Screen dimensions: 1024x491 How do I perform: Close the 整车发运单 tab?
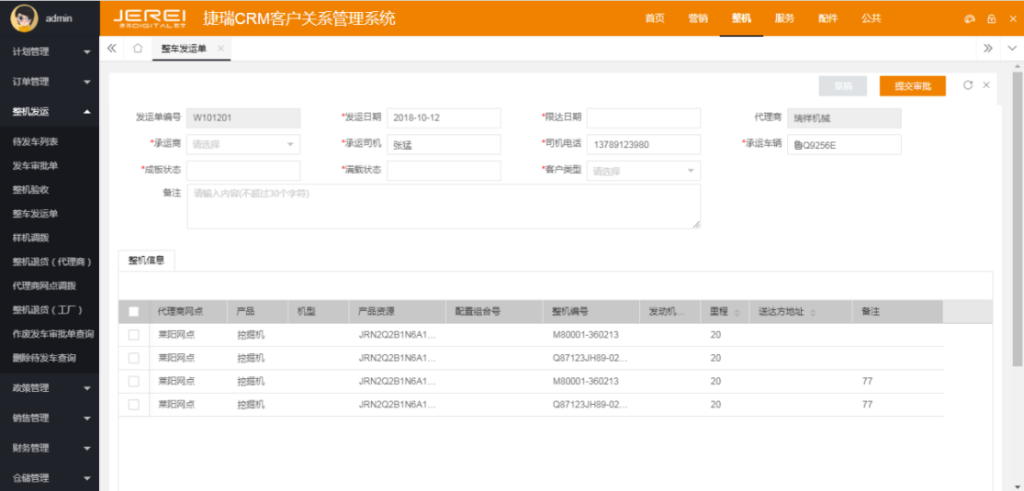(220, 48)
